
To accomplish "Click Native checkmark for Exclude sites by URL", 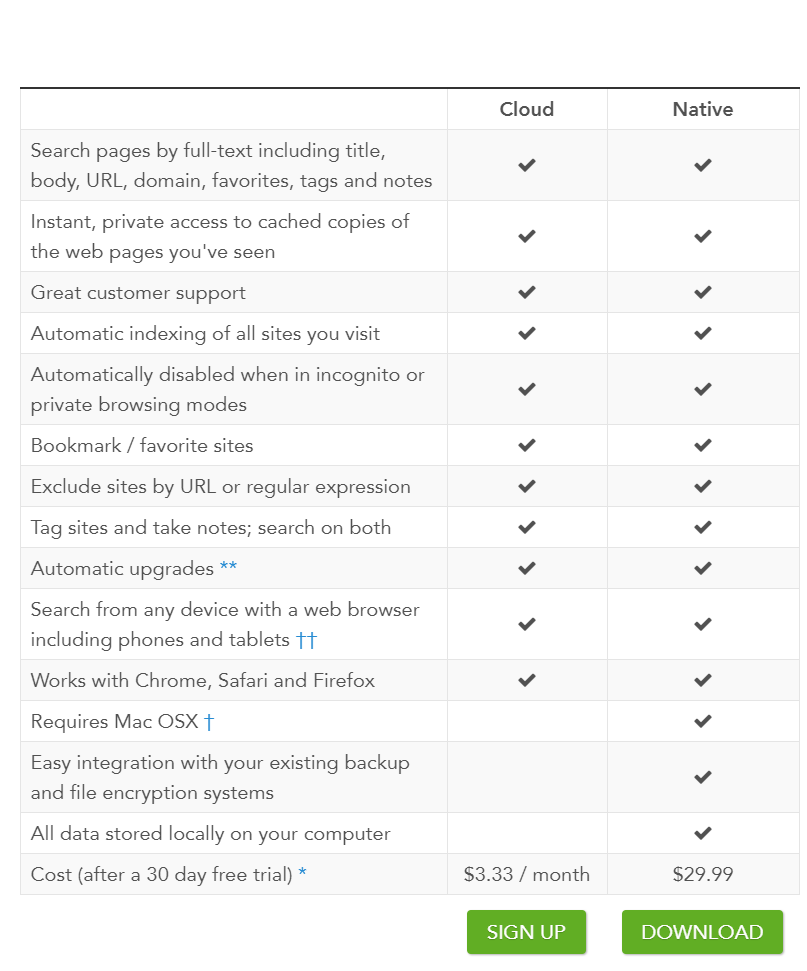I will [703, 487].
